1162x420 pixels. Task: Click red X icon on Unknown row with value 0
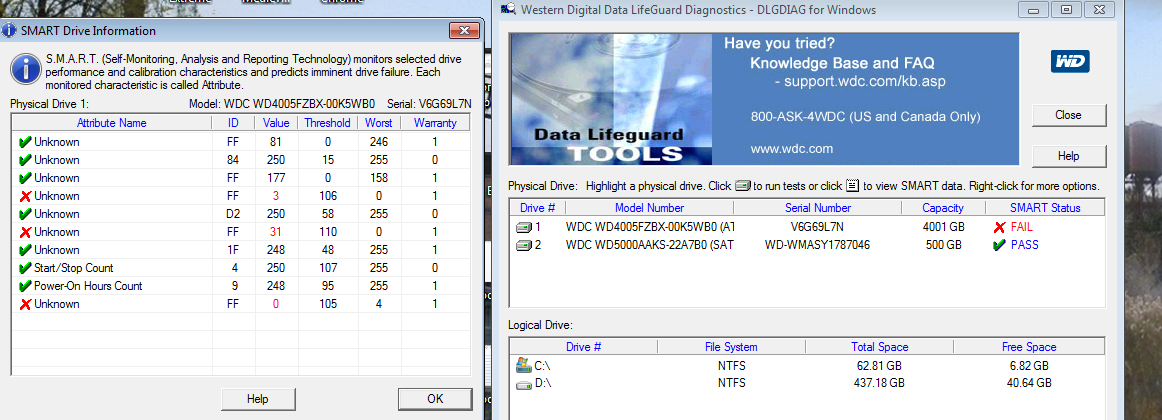pos(25,304)
